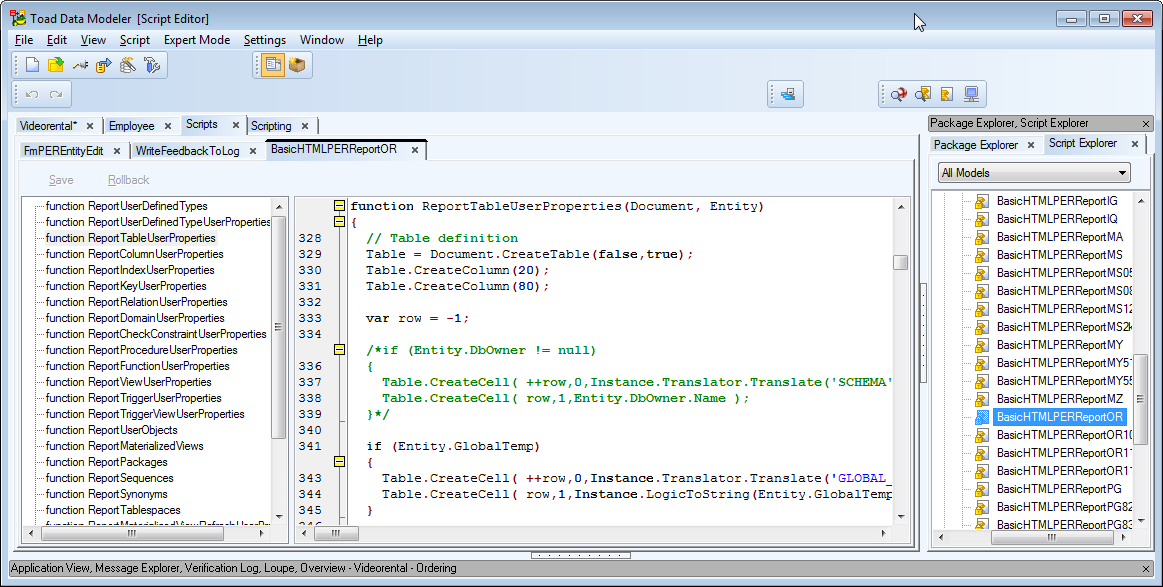Collapse the Entity.DbOwner comment block fold marker
The height and width of the screenshot is (587, 1163).
[x=339, y=350]
